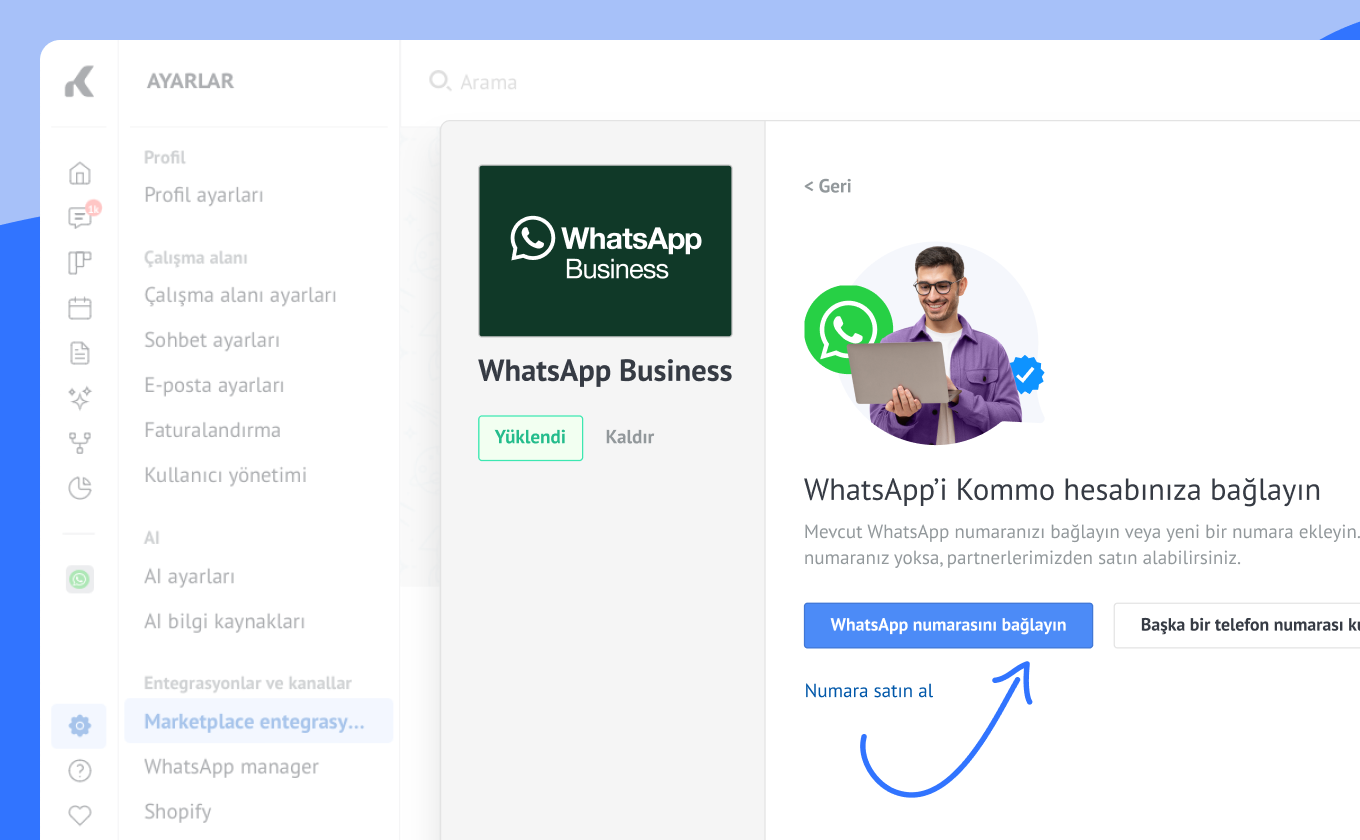Click the Kommo logo icon
The width and height of the screenshot is (1360, 840).
point(79,81)
